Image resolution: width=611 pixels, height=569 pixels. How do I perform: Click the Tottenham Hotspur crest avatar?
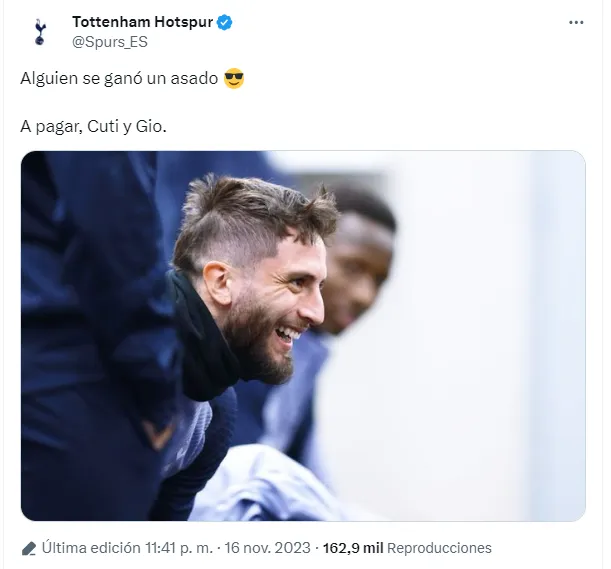coord(40,32)
